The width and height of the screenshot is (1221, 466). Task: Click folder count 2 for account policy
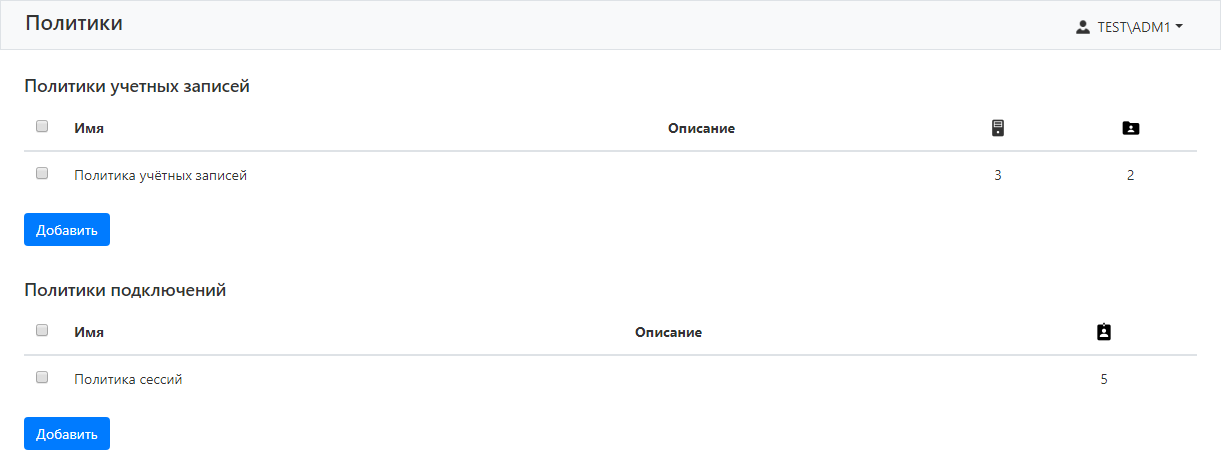coord(1130,175)
